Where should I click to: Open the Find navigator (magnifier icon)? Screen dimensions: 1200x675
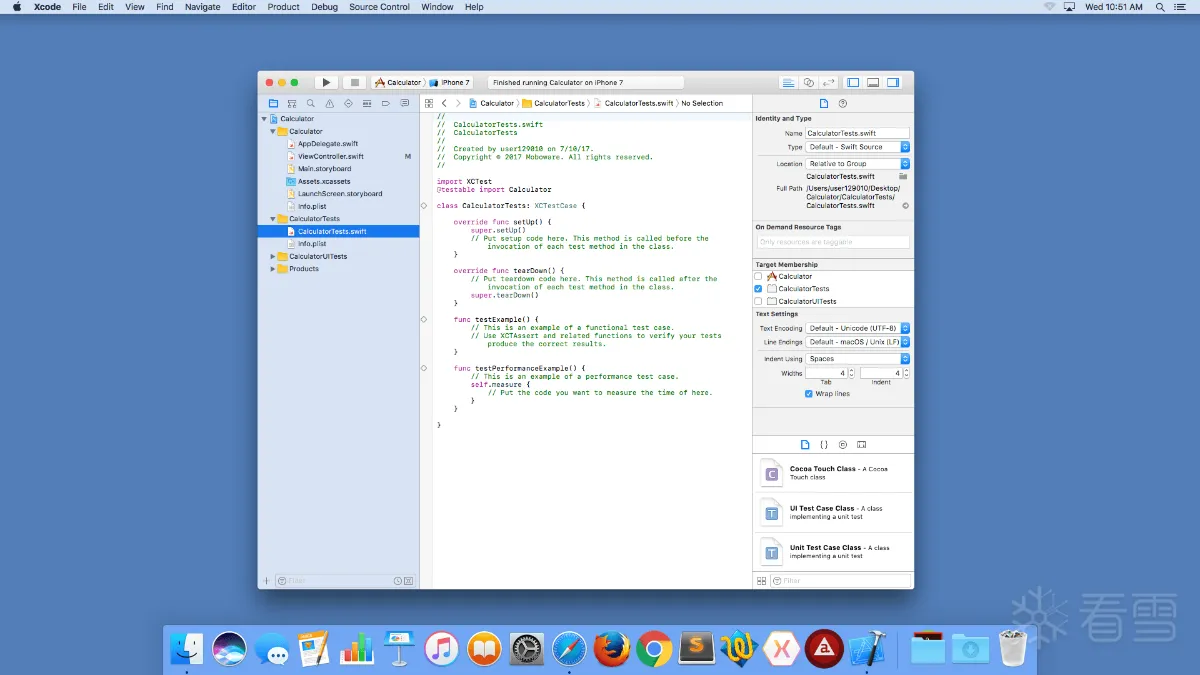click(x=310, y=103)
